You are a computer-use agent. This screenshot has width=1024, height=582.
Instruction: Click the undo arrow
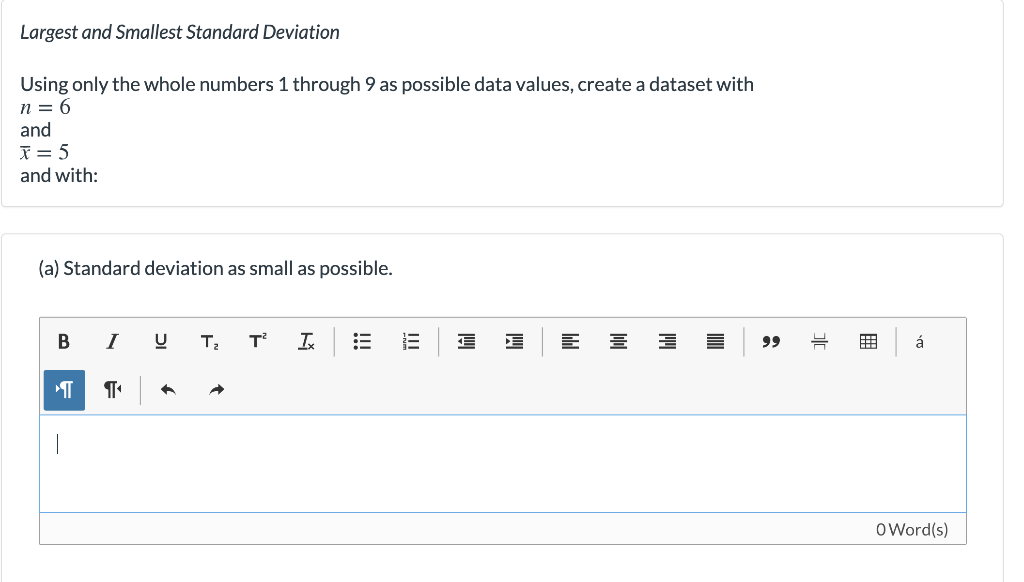167,390
